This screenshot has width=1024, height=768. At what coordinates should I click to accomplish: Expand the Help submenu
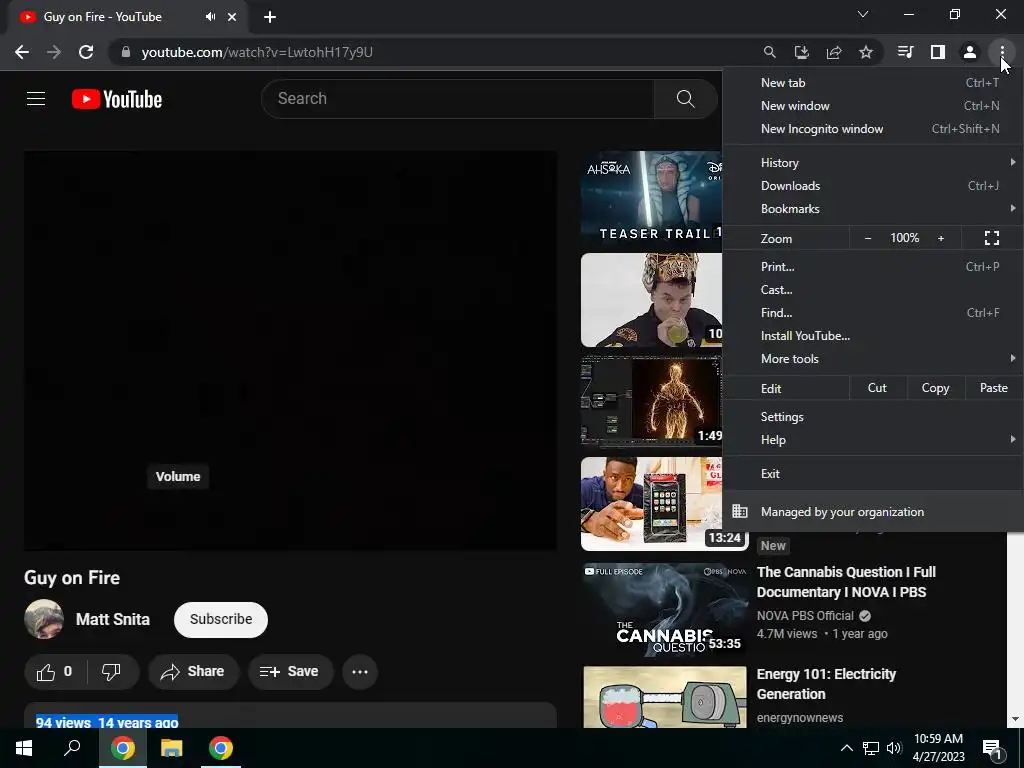point(872,440)
